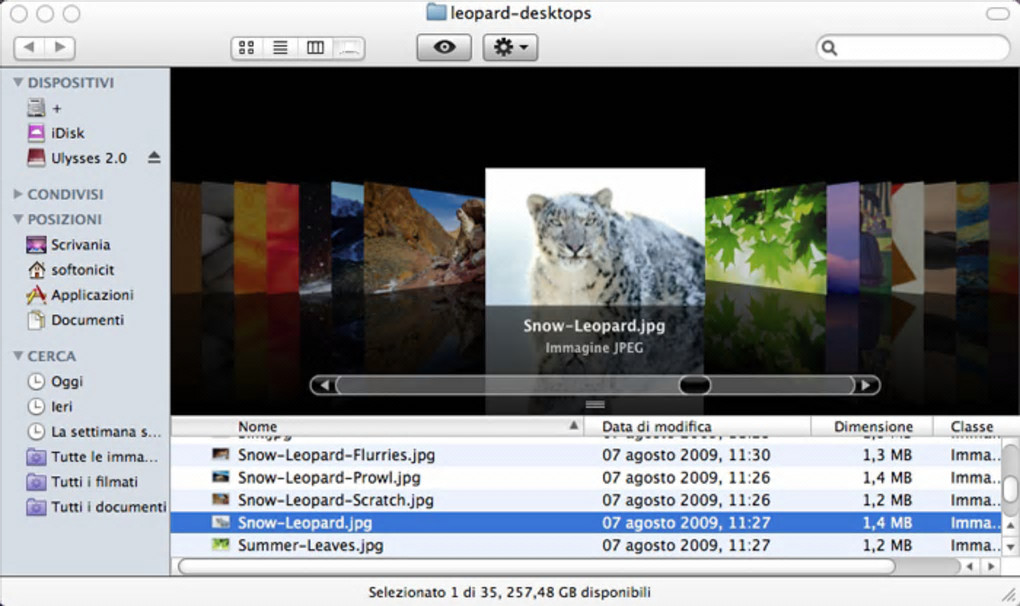Screen dimensions: 1020x606
Task: Select the Snow-Leopard.jpg row
Action: point(586,523)
